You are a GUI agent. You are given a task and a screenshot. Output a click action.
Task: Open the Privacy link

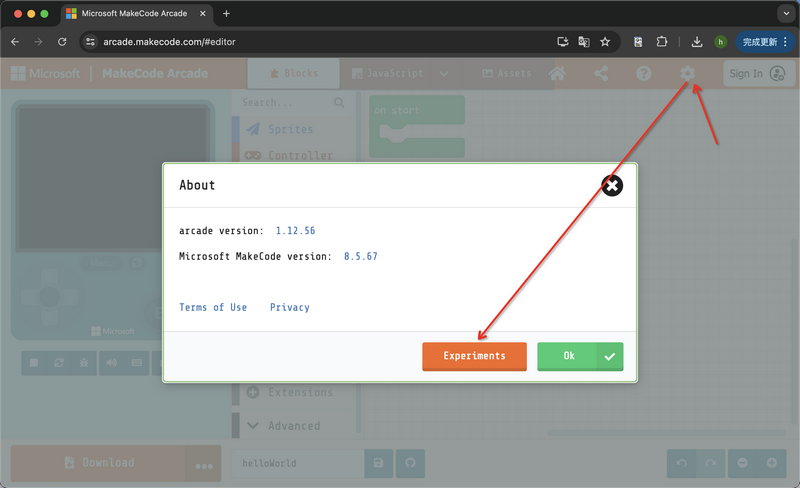tap(290, 308)
